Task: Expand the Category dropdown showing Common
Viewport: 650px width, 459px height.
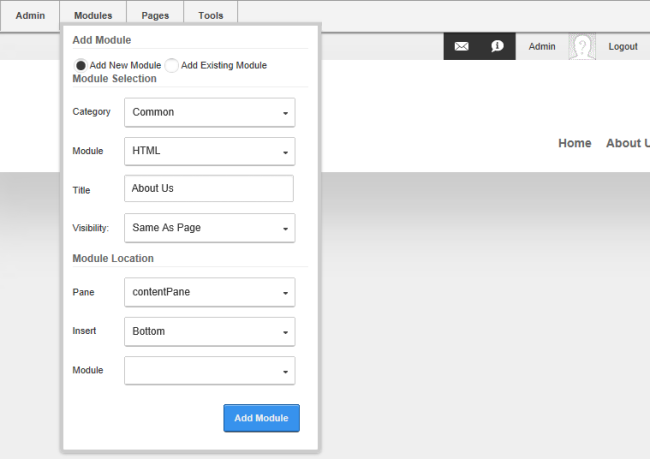Action: coord(210,112)
